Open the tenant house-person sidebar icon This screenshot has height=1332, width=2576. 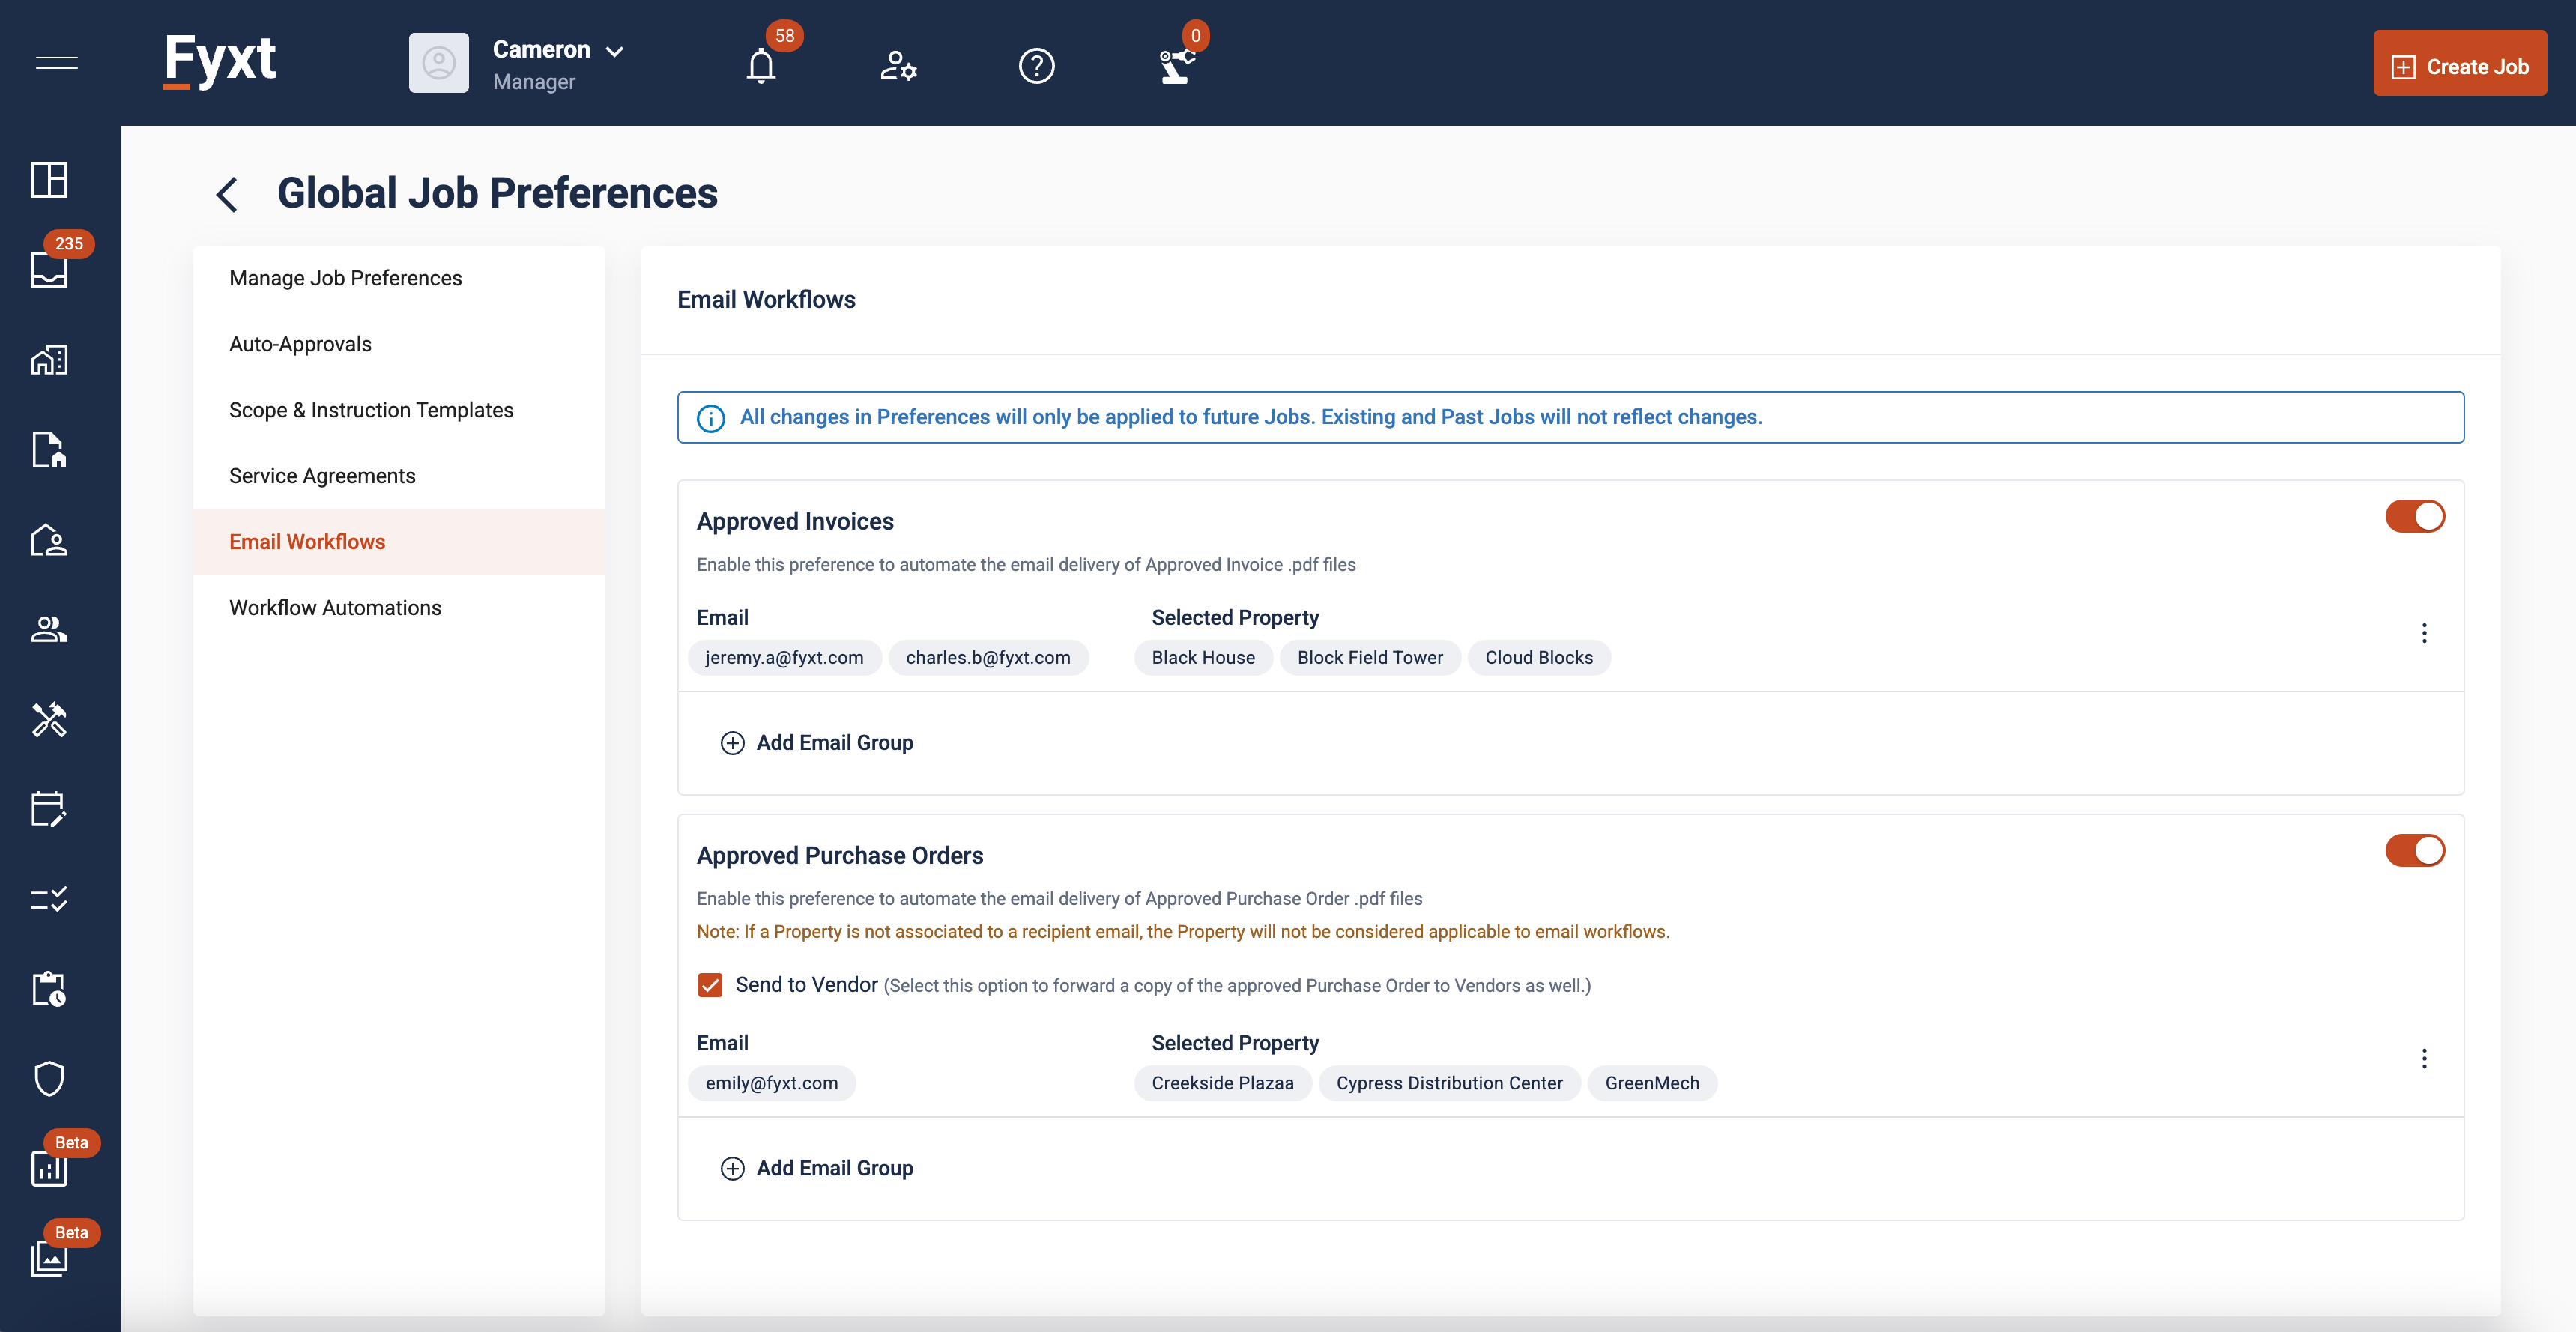click(x=49, y=540)
